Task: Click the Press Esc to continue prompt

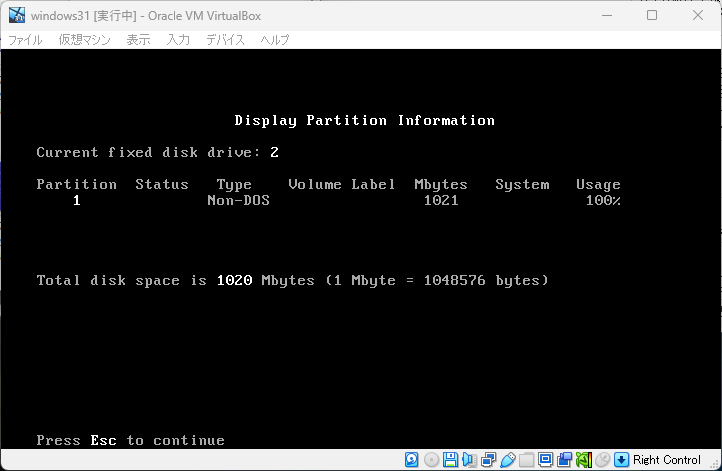Action: [x=130, y=441]
